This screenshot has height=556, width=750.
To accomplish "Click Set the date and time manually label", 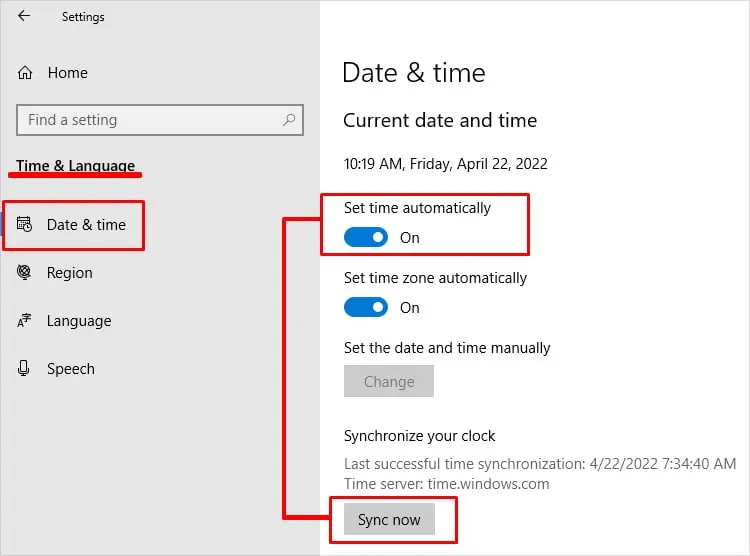I will [447, 348].
